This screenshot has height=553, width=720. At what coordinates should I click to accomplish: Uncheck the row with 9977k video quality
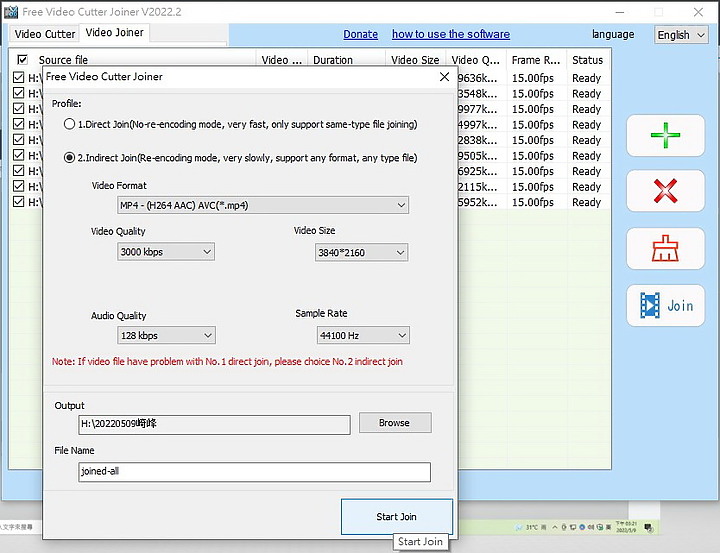click(x=18, y=108)
